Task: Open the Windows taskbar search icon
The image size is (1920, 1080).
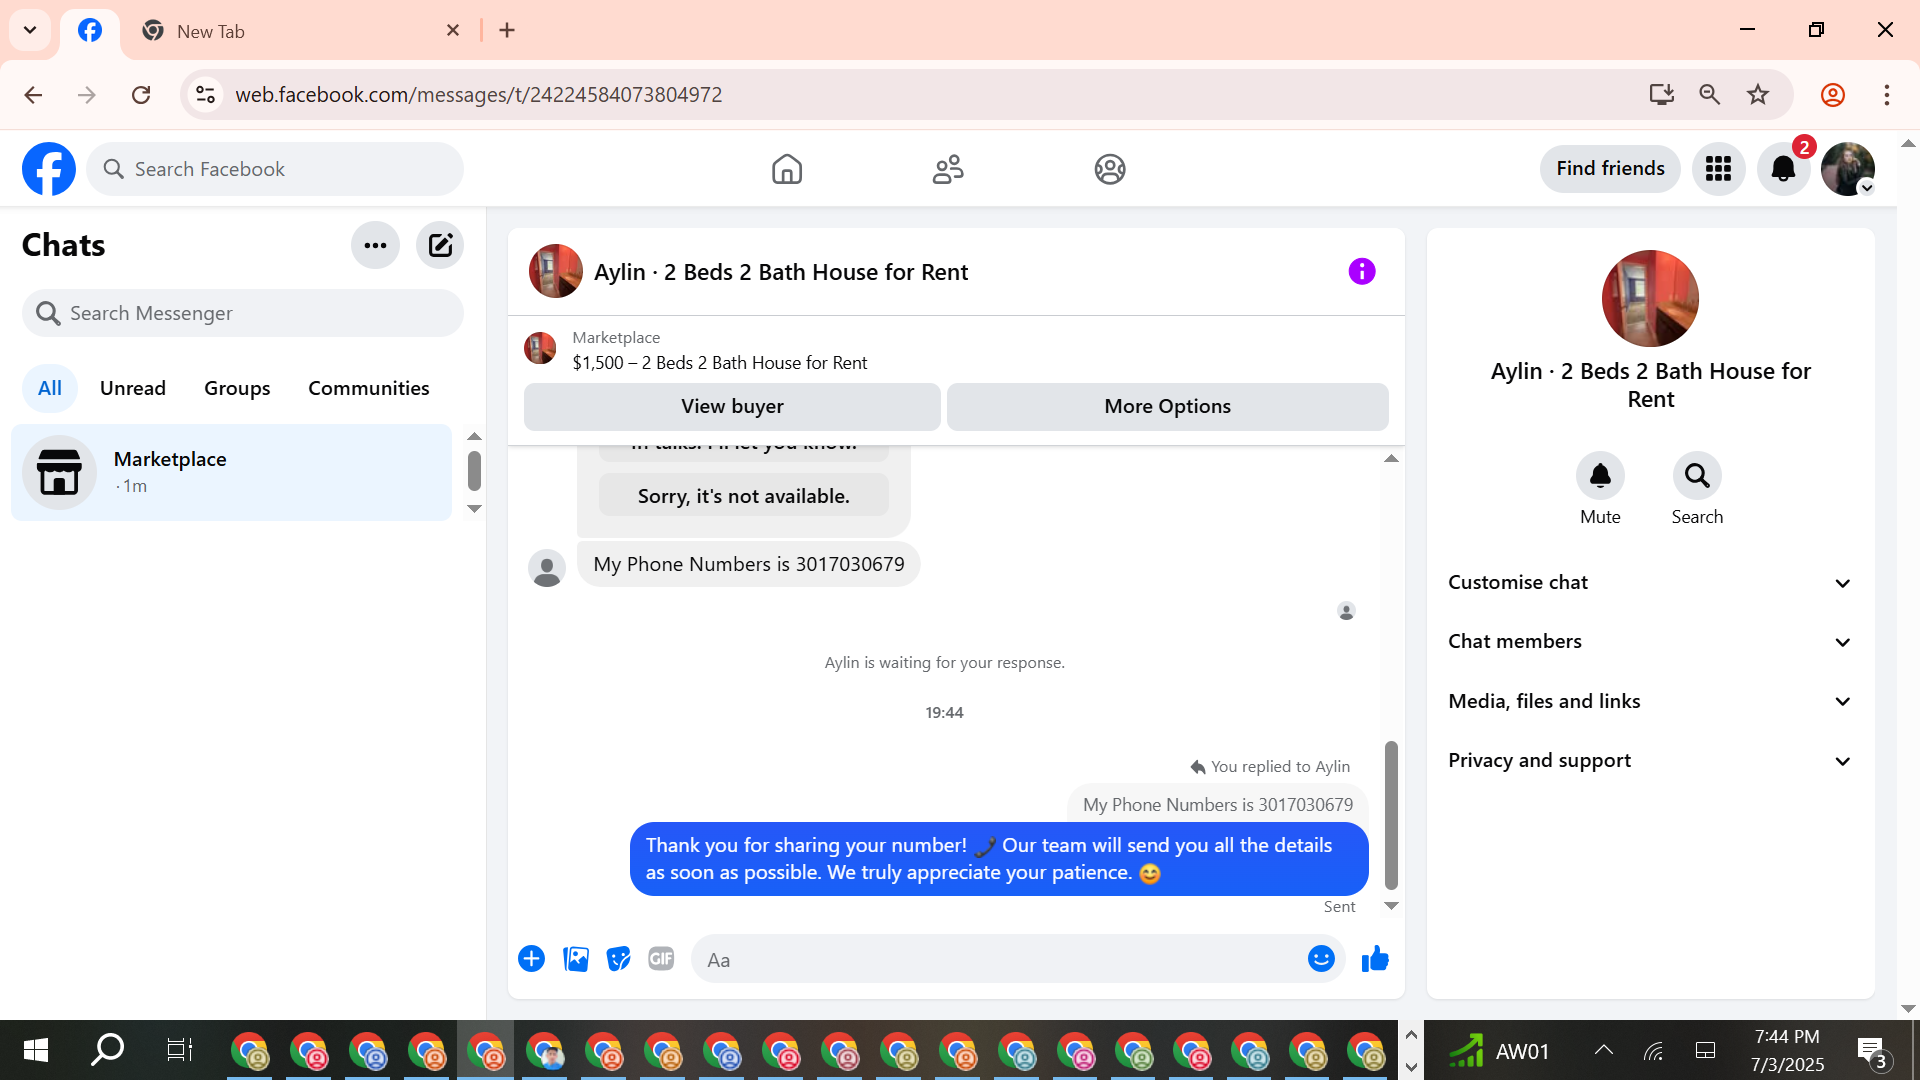Action: [107, 1050]
